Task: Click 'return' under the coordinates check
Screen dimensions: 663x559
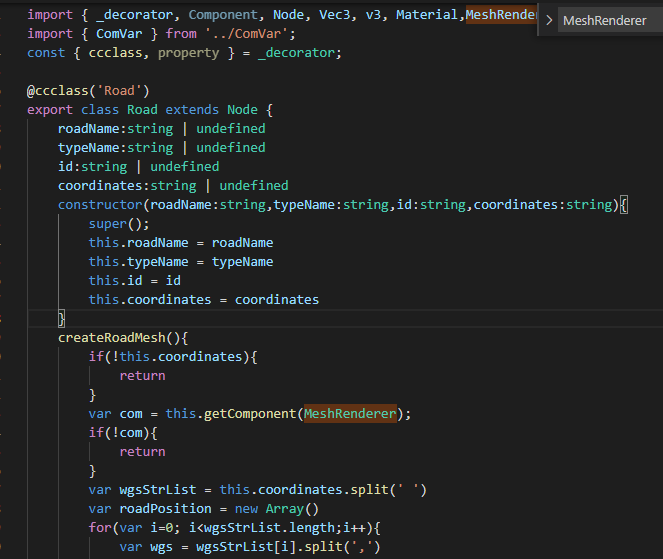Action: point(142,376)
